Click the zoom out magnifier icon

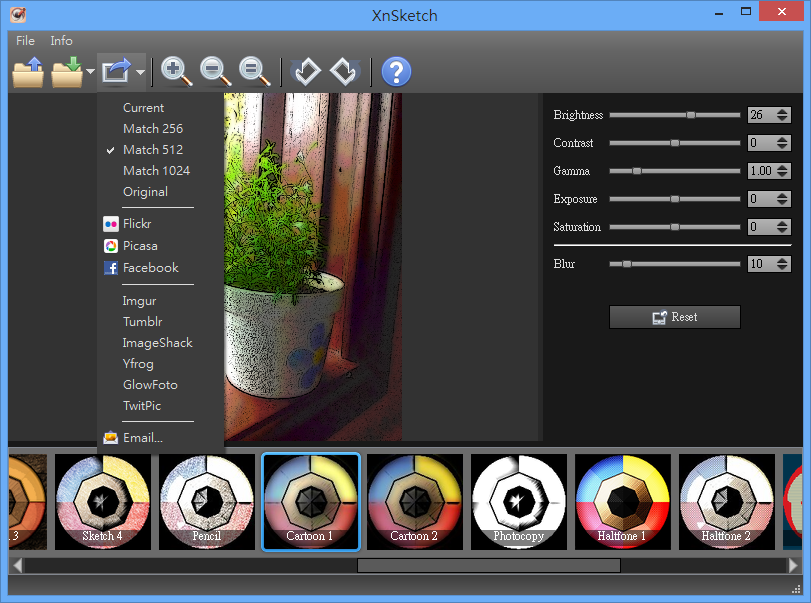tap(215, 72)
